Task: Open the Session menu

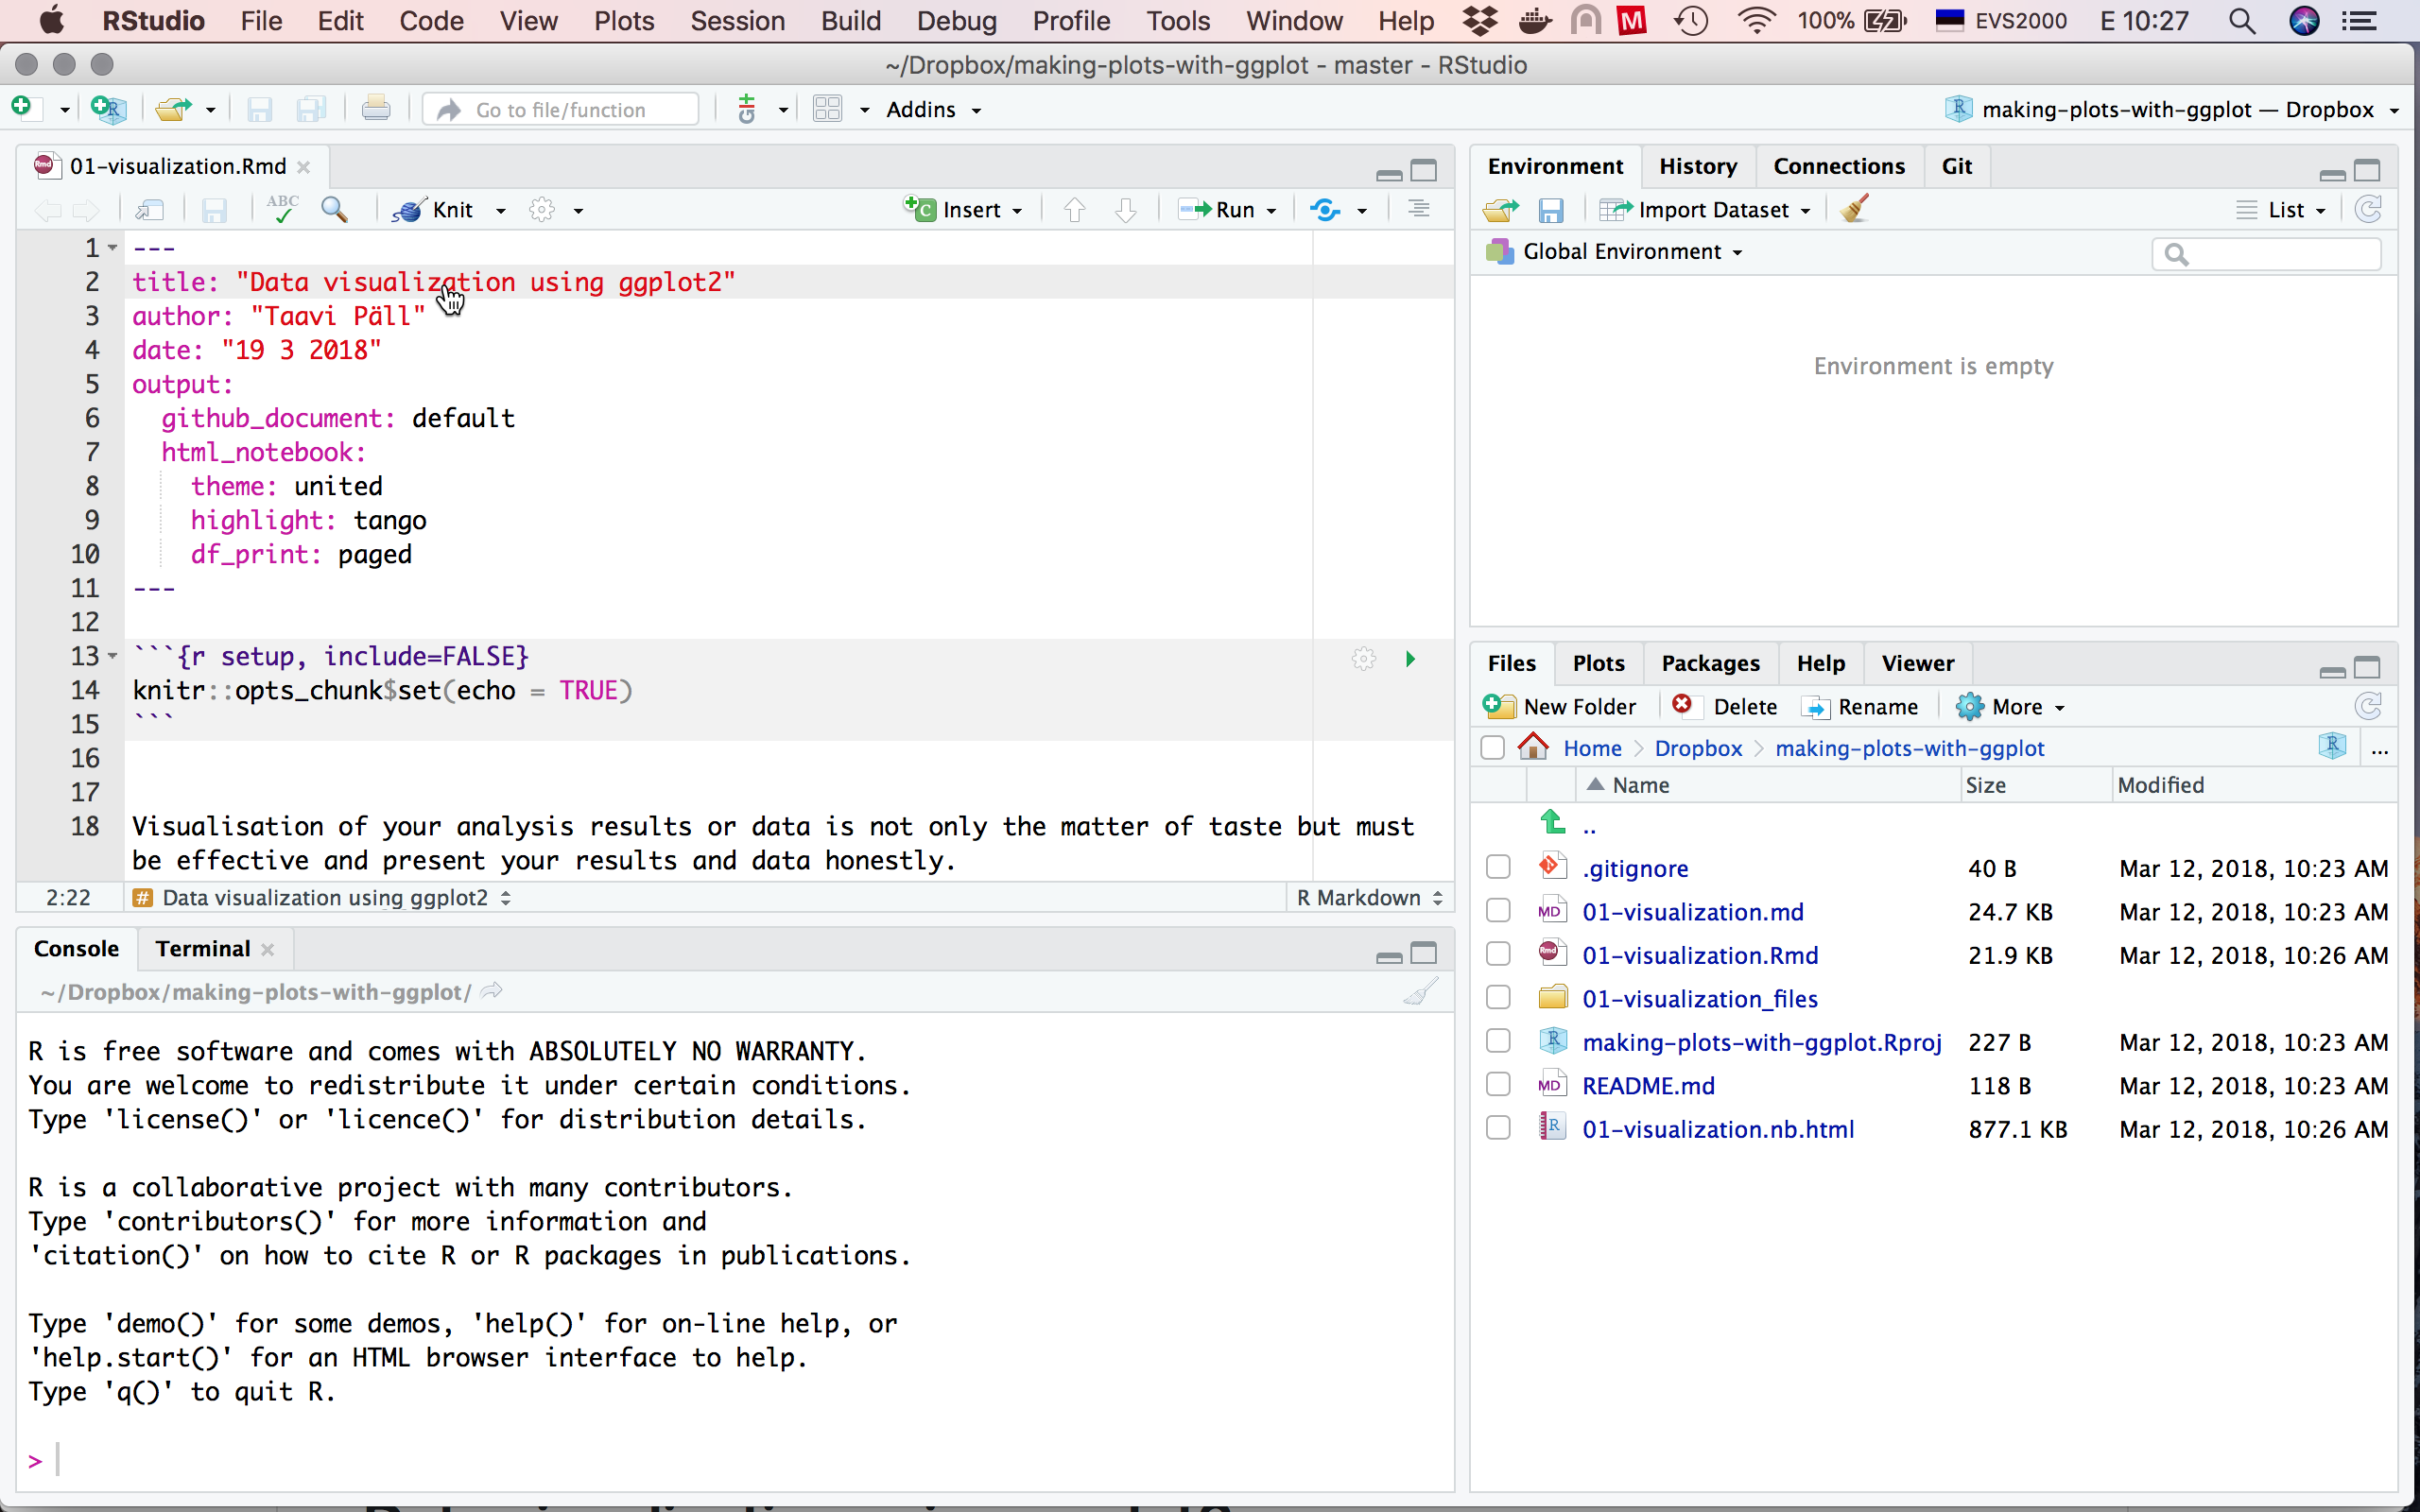Action: (x=737, y=21)
